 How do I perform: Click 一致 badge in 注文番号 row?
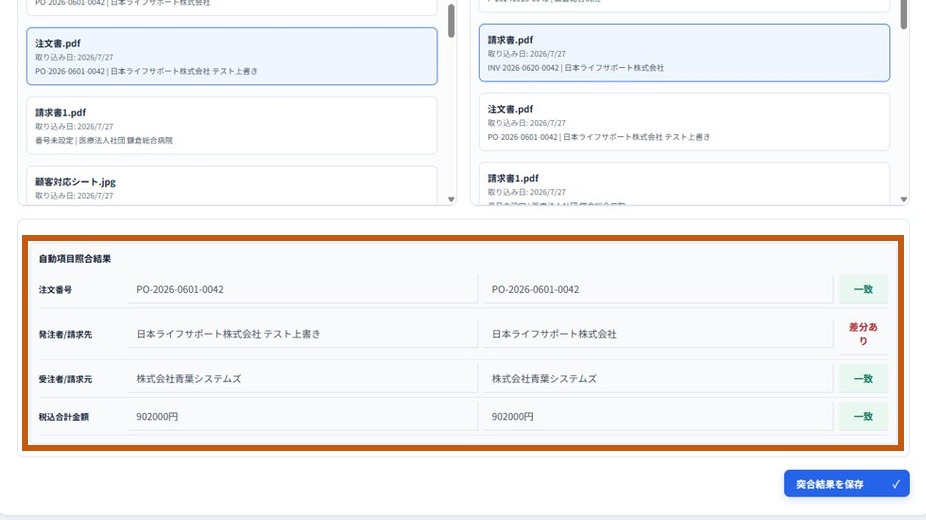tap(863, 289)
